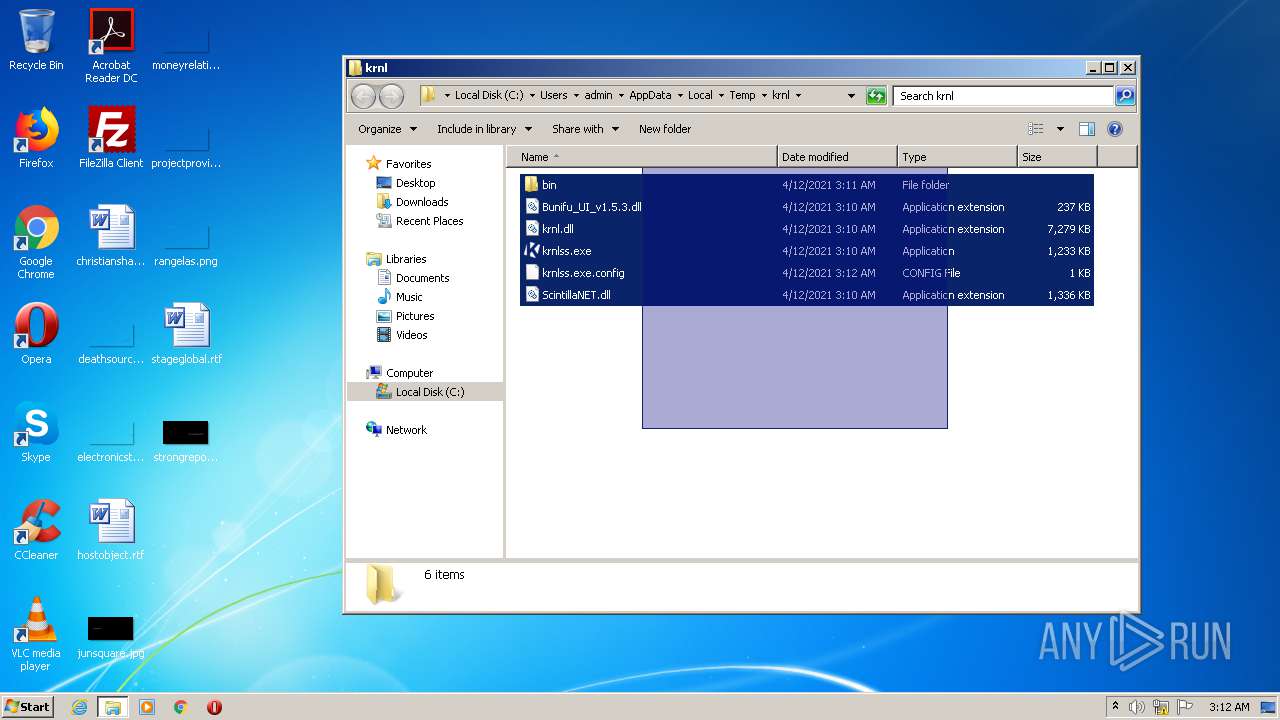Open the Opera icon in taskbar
The width and height of the screenshot is (1280, 720).
[214, 707]
